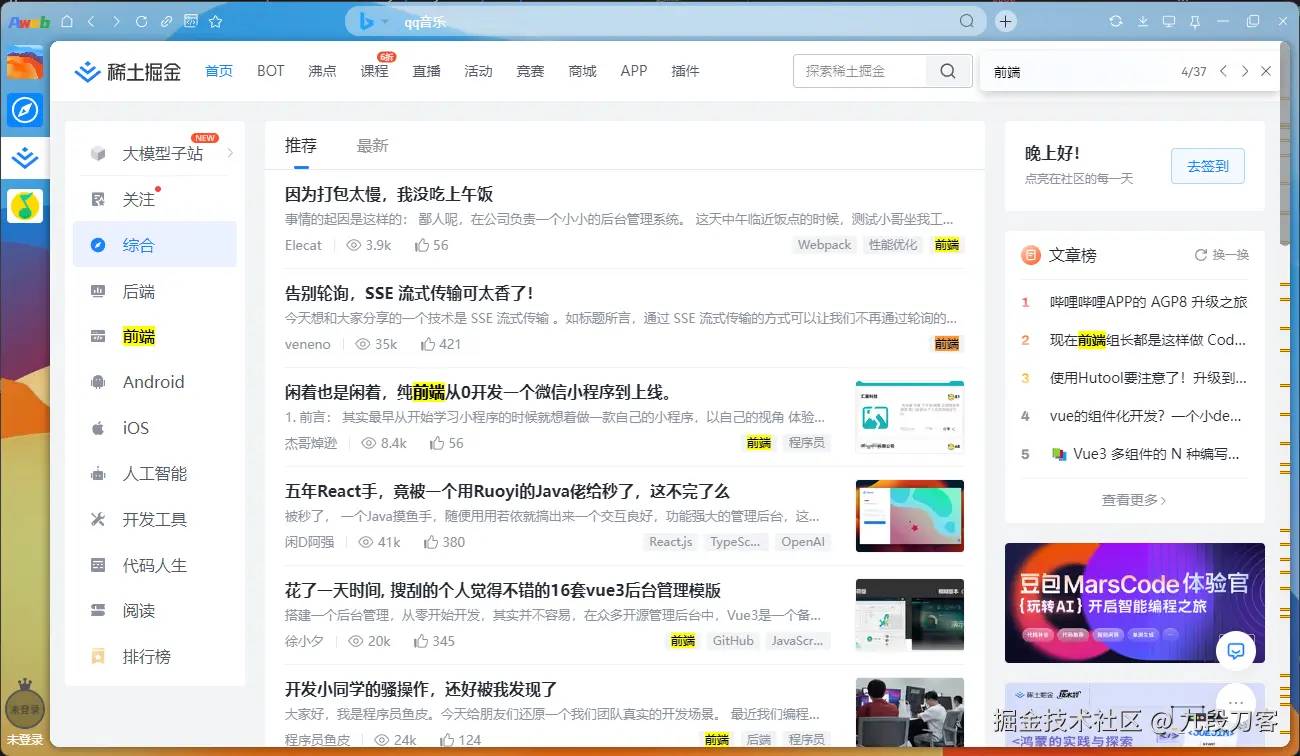Jump to next find result arrow
The height and width of the screenshot is (756, 1300).
point(1244,71)
